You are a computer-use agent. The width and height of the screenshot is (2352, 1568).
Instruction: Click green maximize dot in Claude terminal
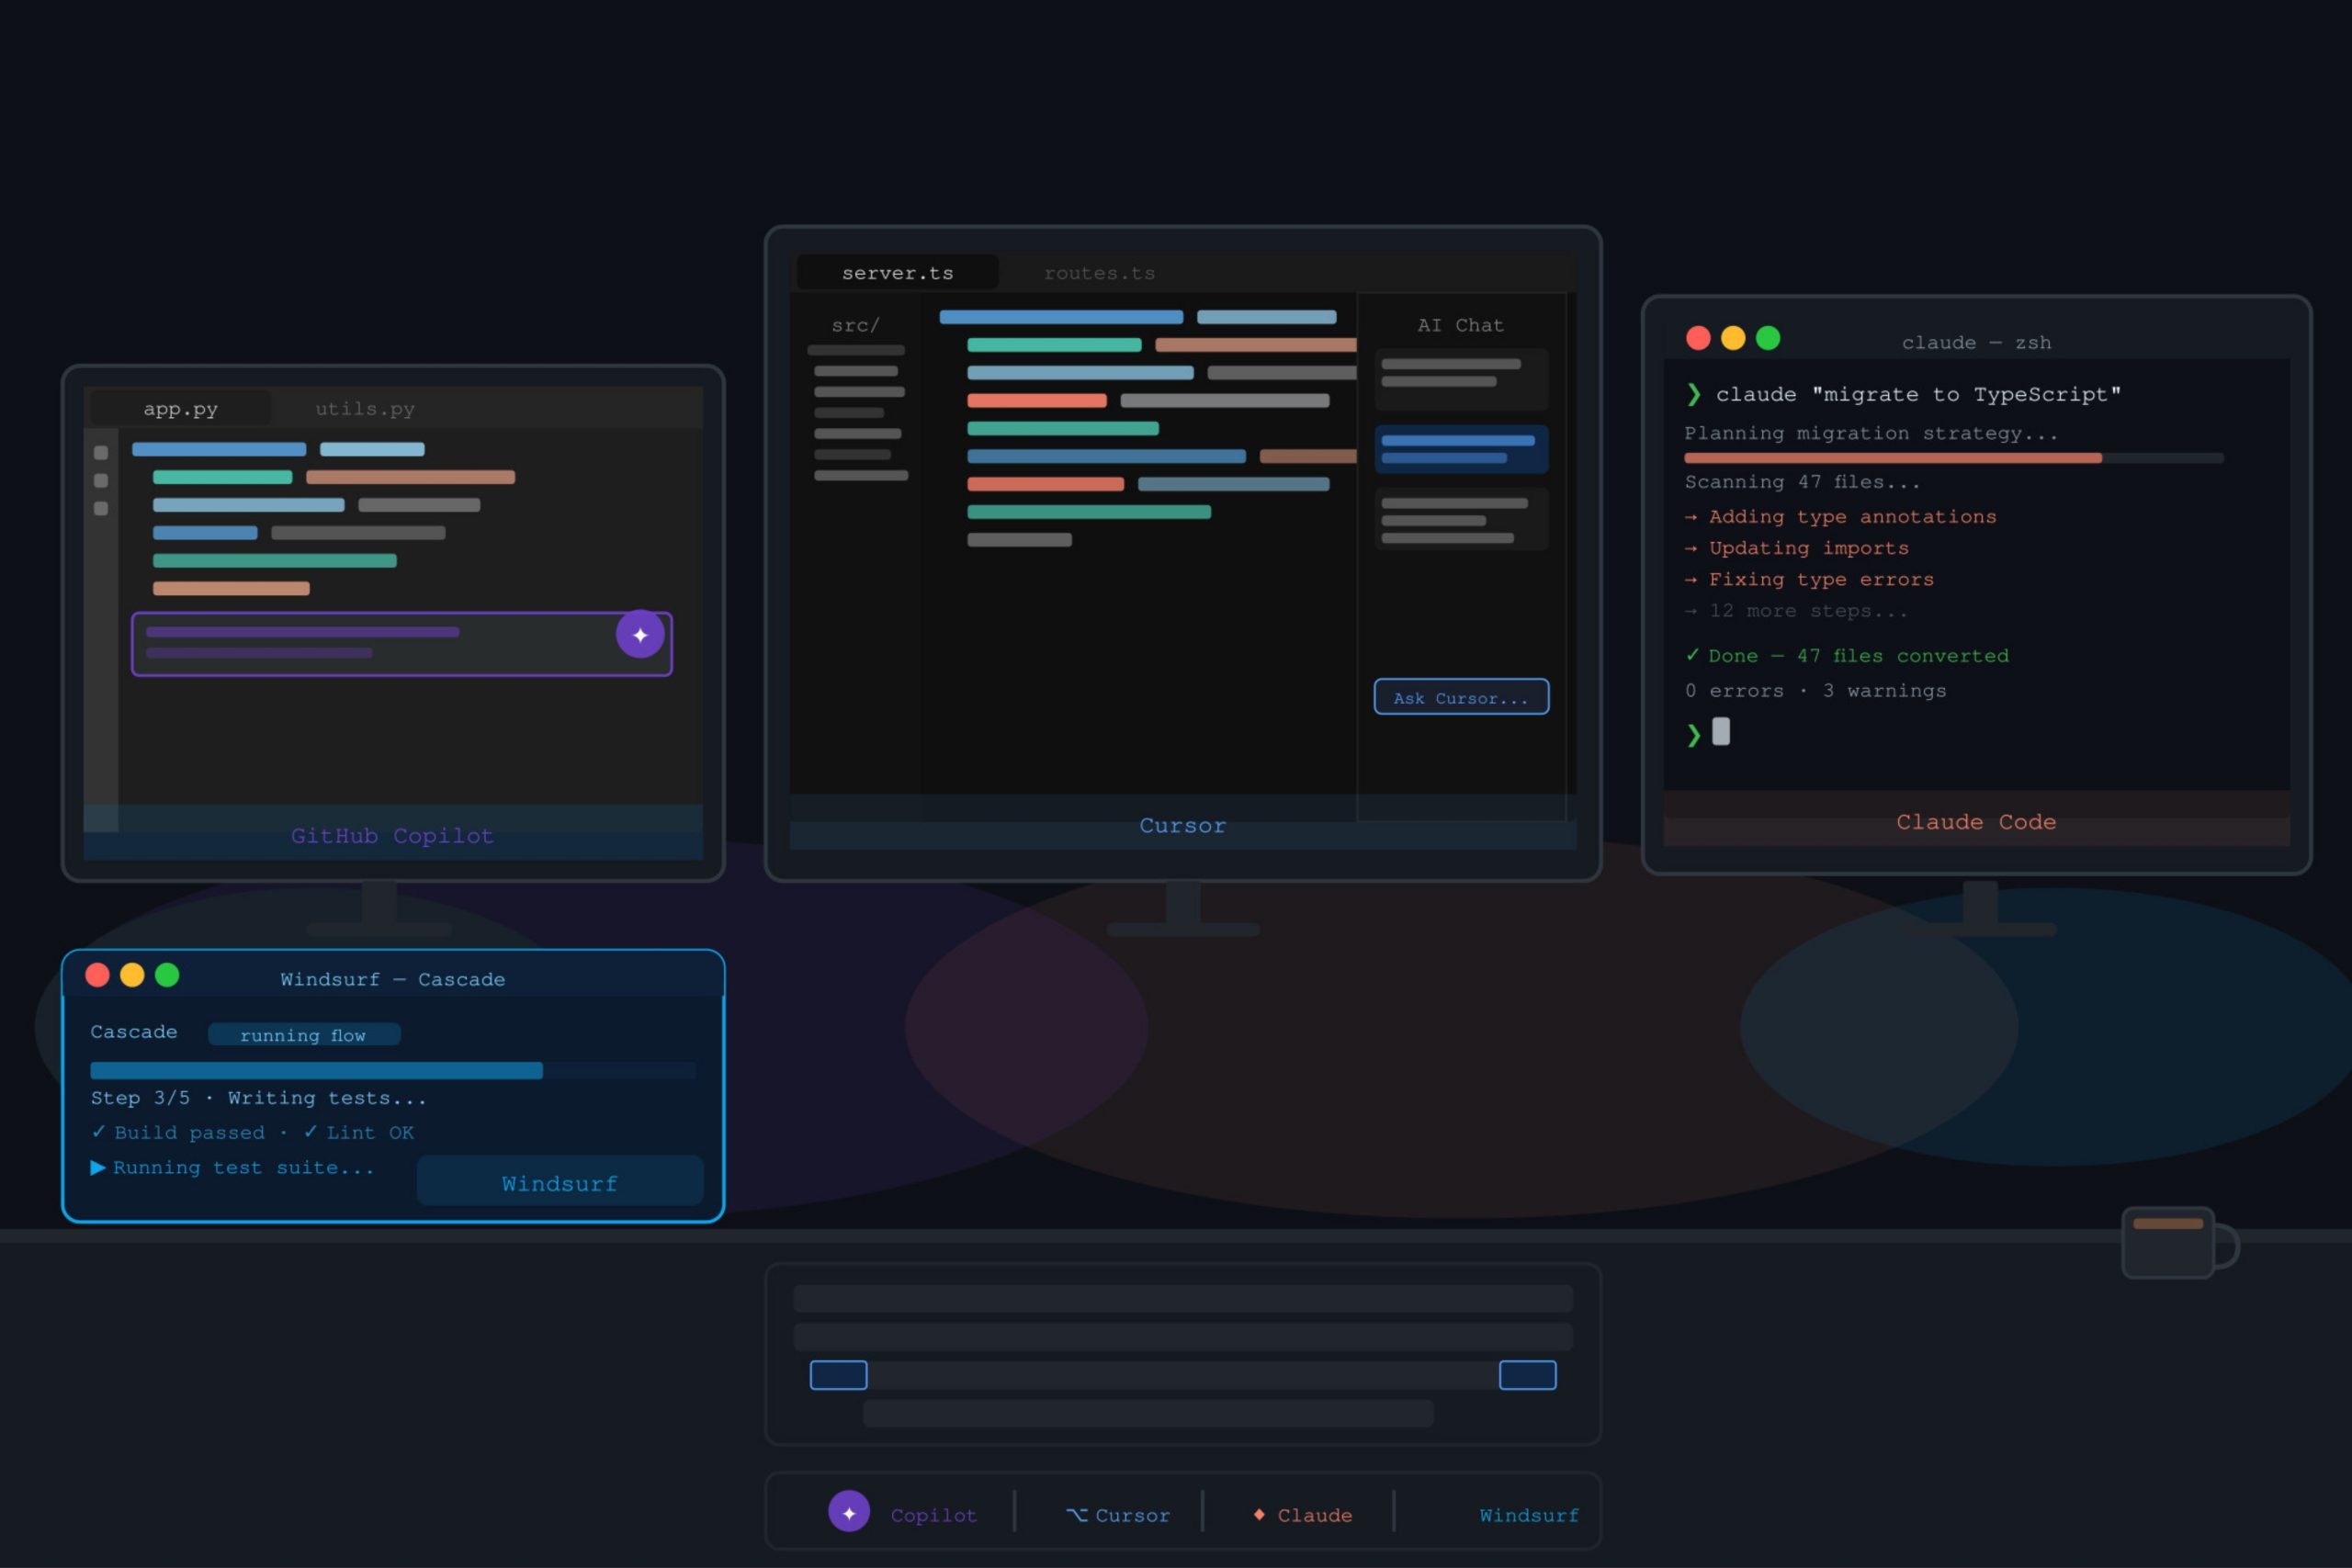pyautogui.click(x=1768, y=338)
